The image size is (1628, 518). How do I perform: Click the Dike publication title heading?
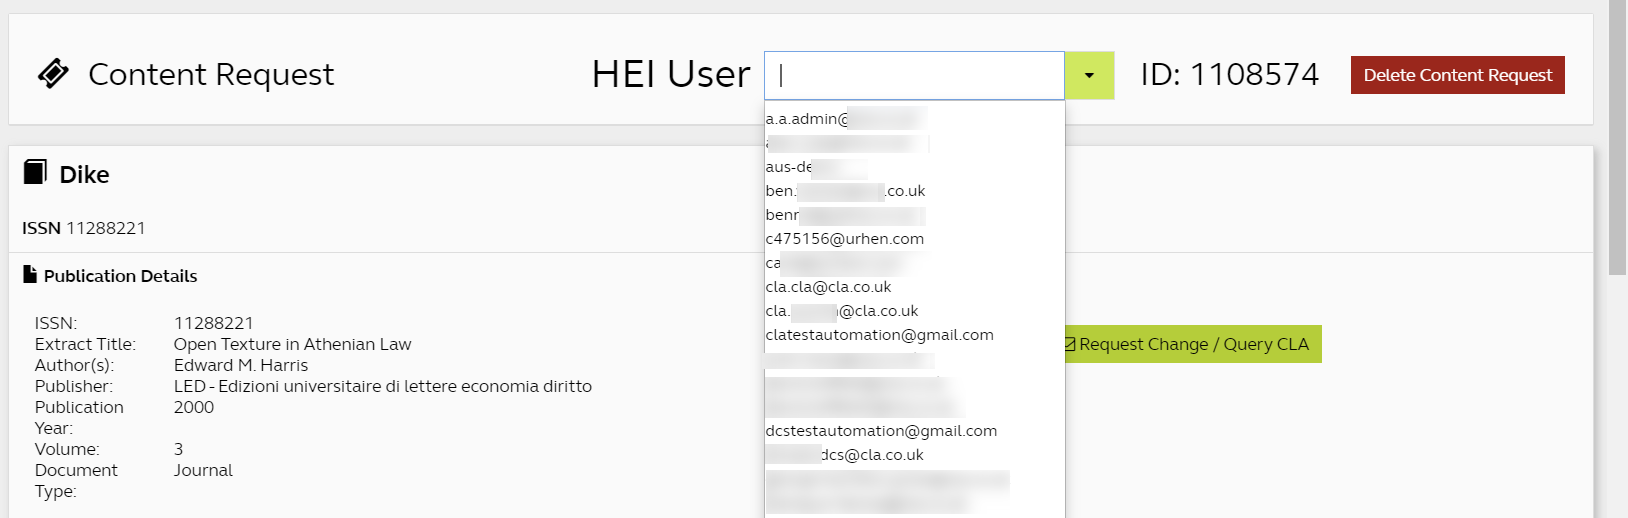pyautogui.click(x=84, y=175)
